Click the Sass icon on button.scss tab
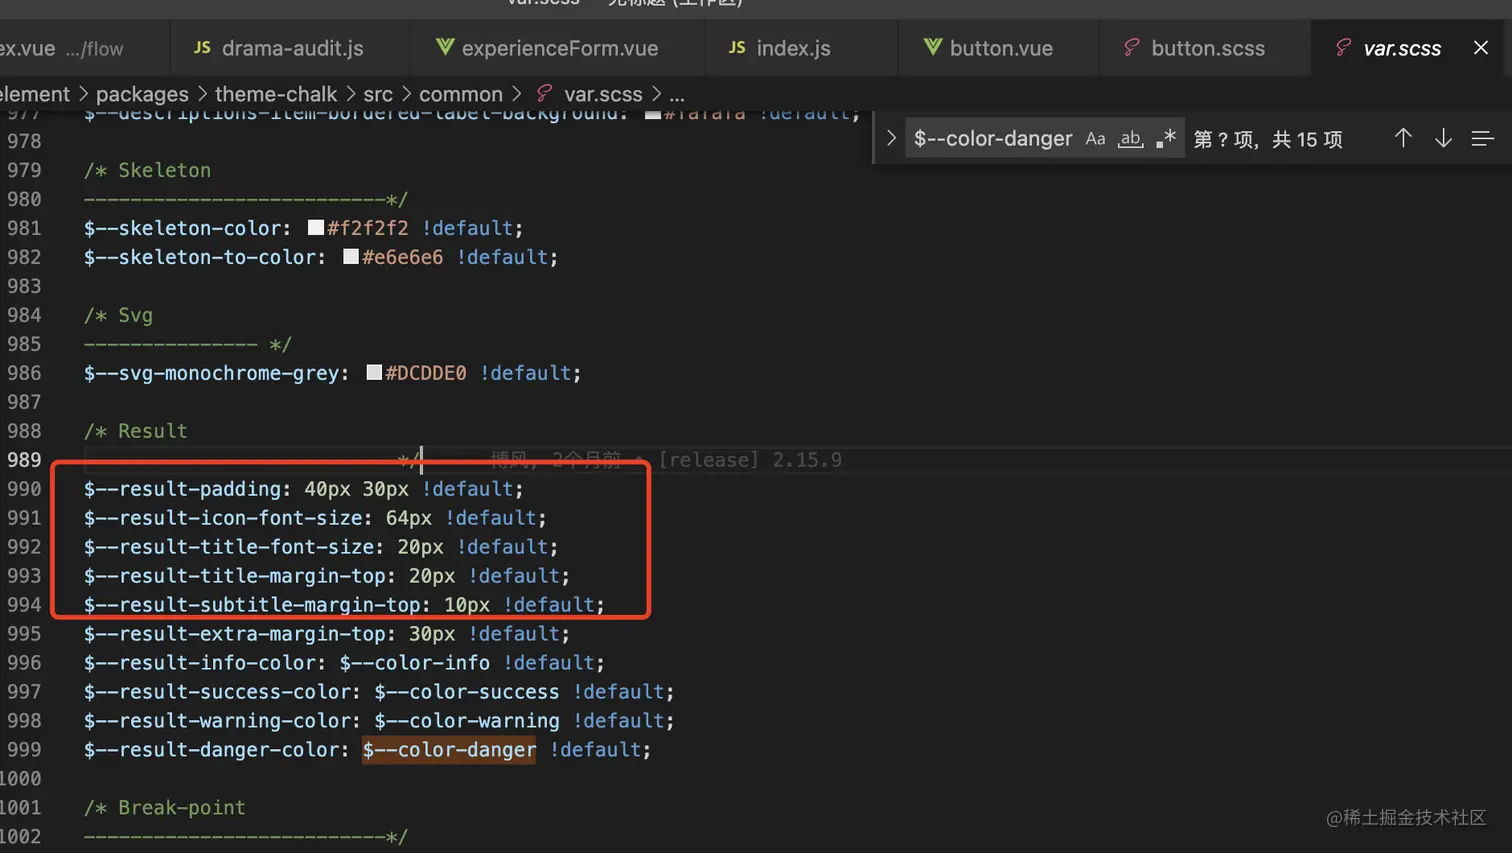This screenshot has width=1512, height=853. tap(1132, 48)
